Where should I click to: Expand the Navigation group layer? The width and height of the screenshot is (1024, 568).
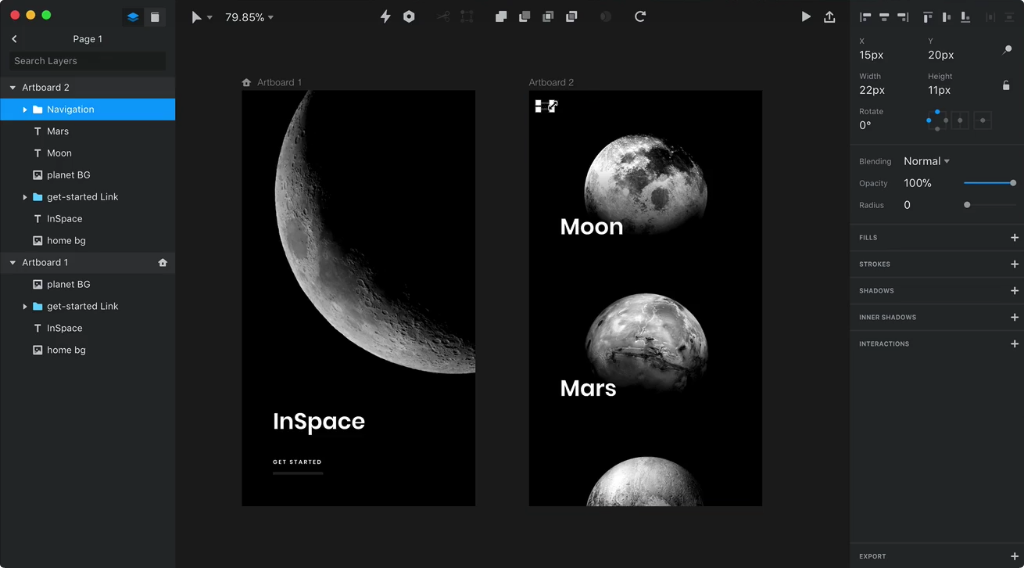25,110
